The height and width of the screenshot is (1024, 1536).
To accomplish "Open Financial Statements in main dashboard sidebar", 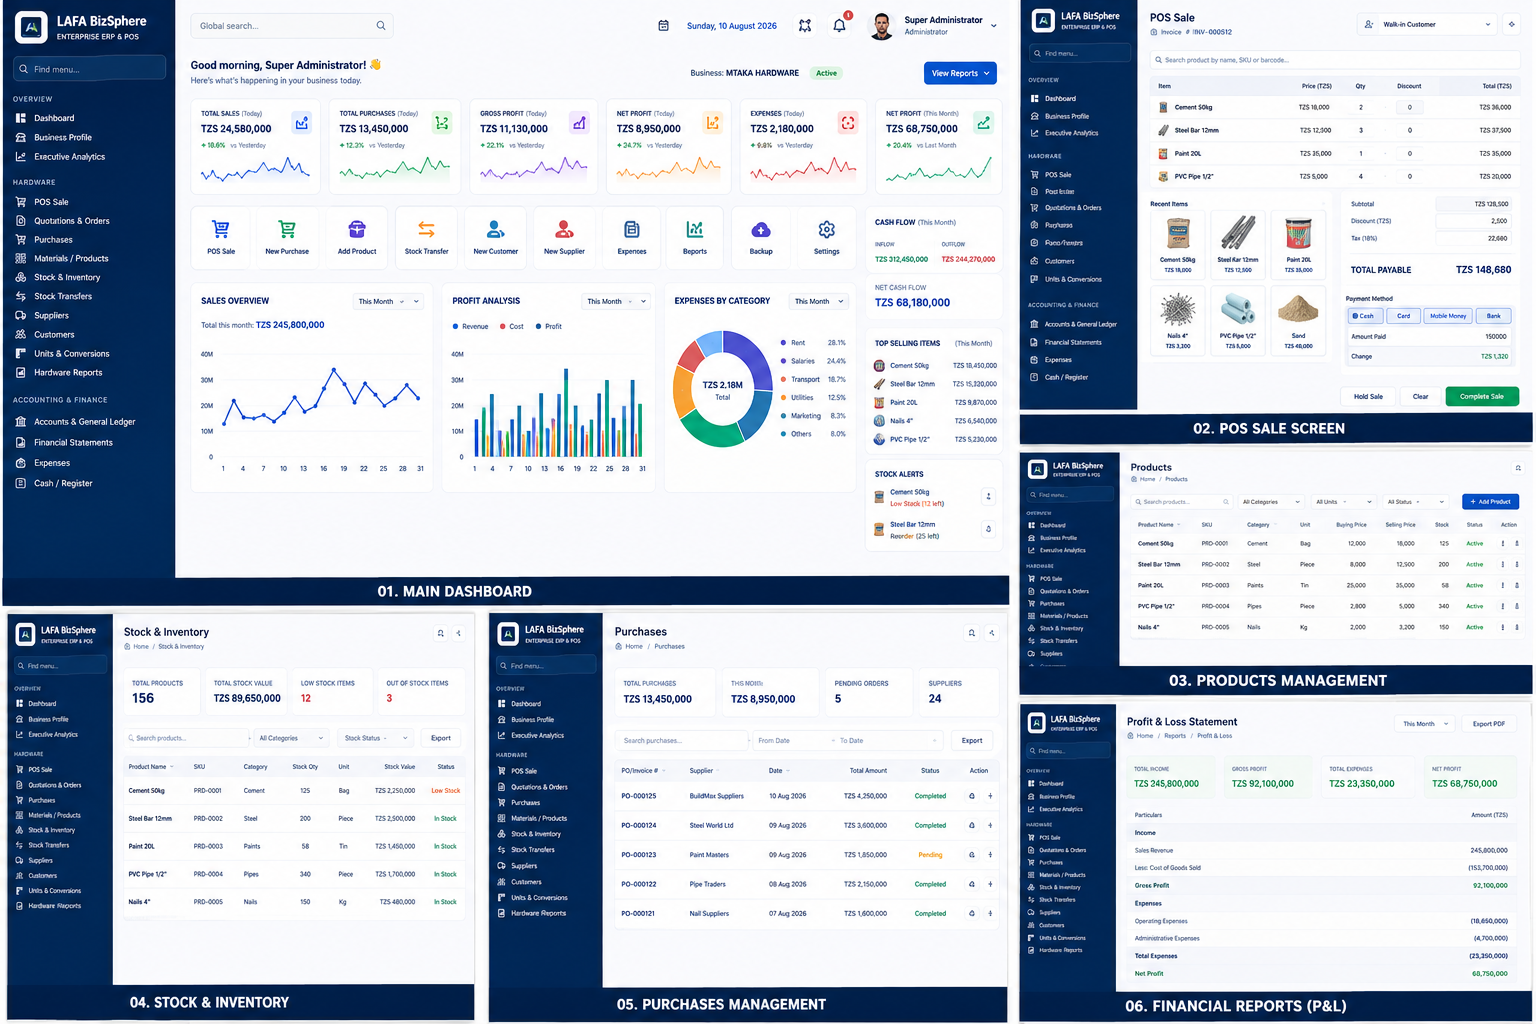I will (x=73, y=443).
